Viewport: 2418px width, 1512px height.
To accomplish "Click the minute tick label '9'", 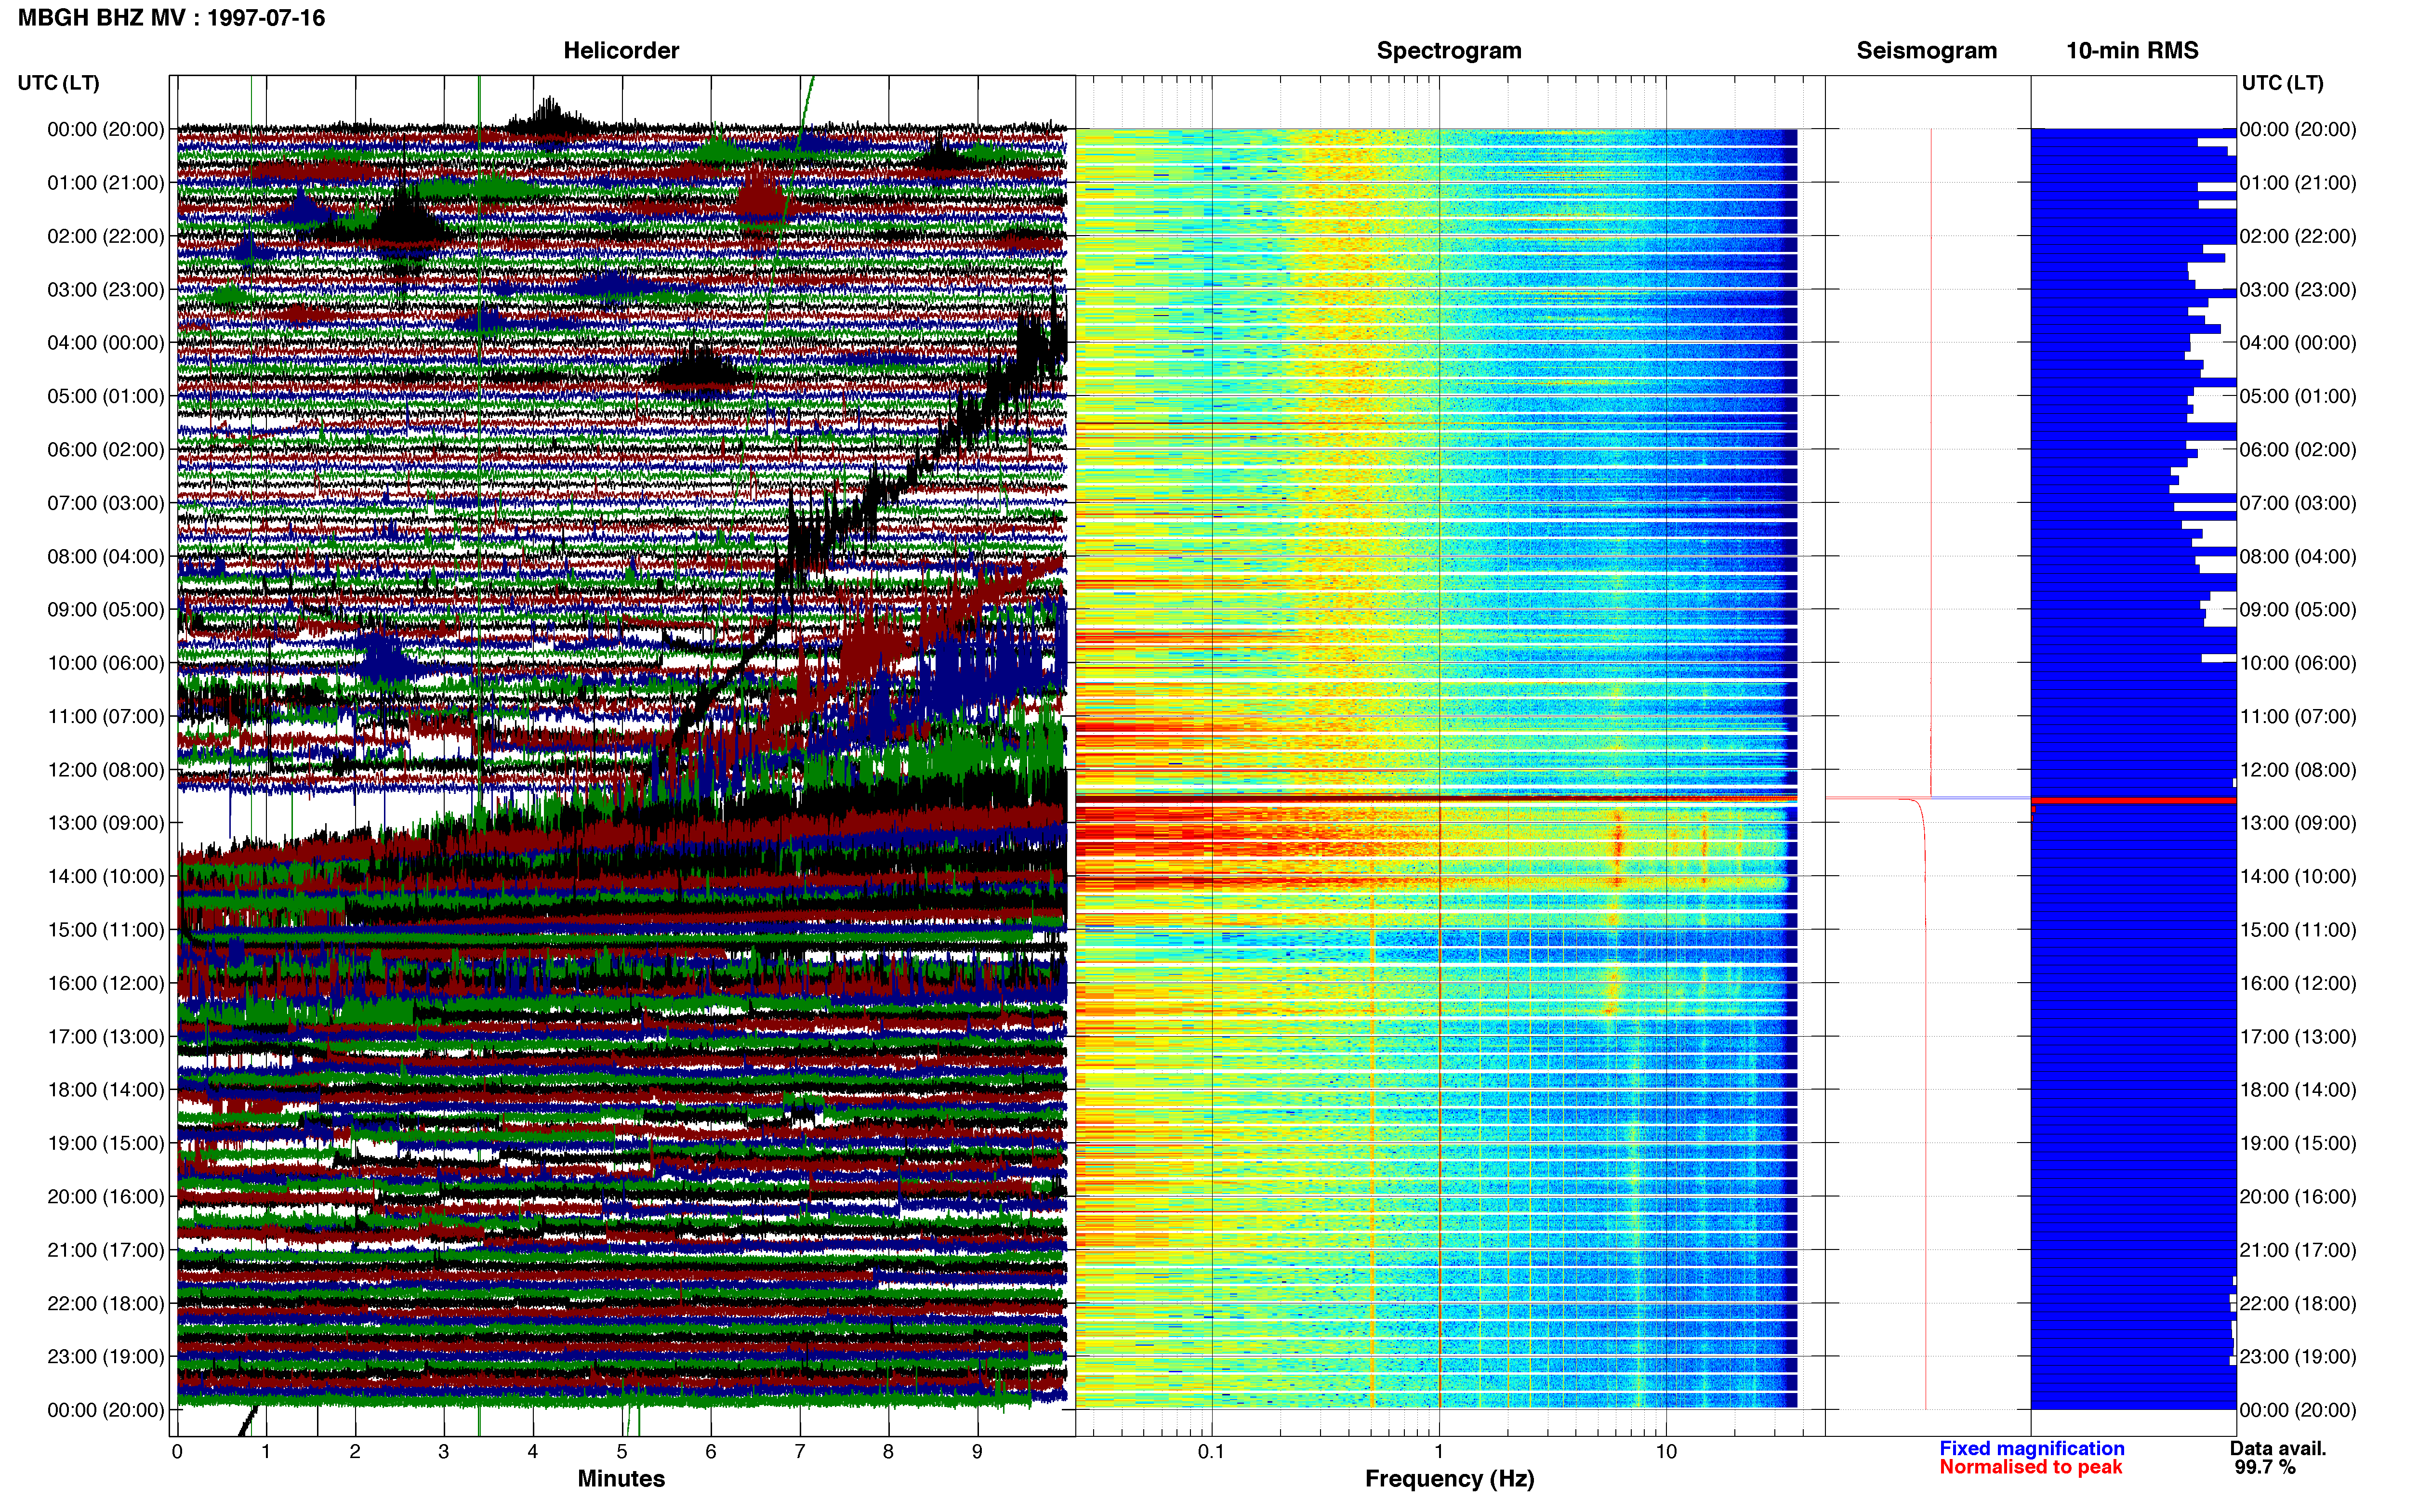I will [x=977, y=1452].
